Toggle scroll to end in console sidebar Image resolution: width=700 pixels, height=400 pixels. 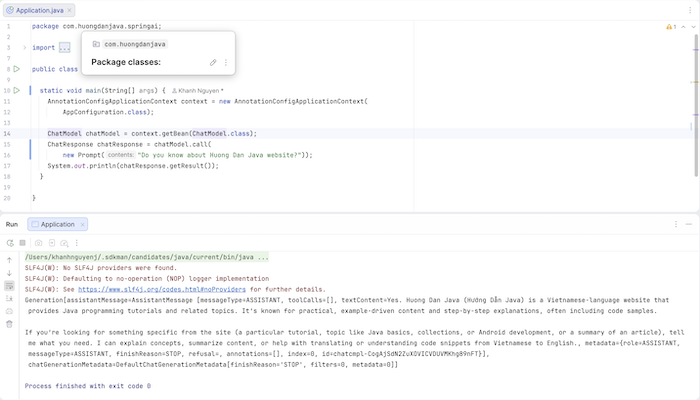9,298
